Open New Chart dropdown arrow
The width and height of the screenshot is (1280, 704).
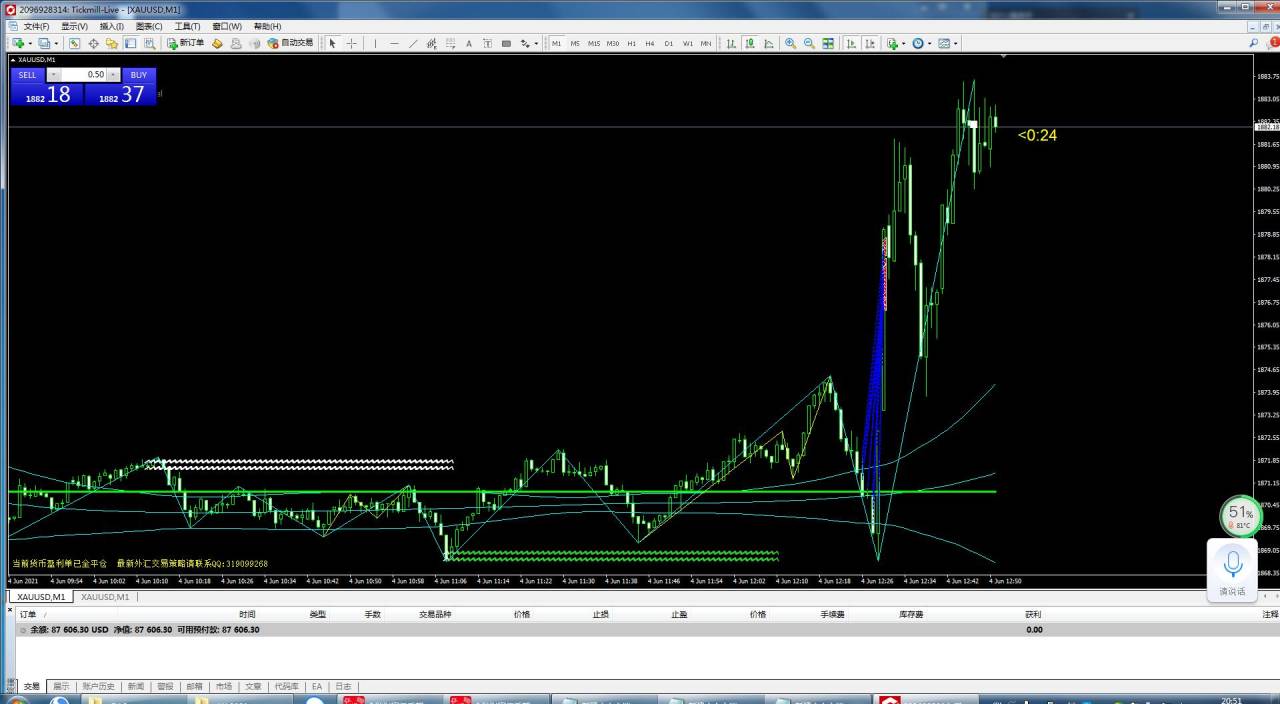tap(30, 43)
